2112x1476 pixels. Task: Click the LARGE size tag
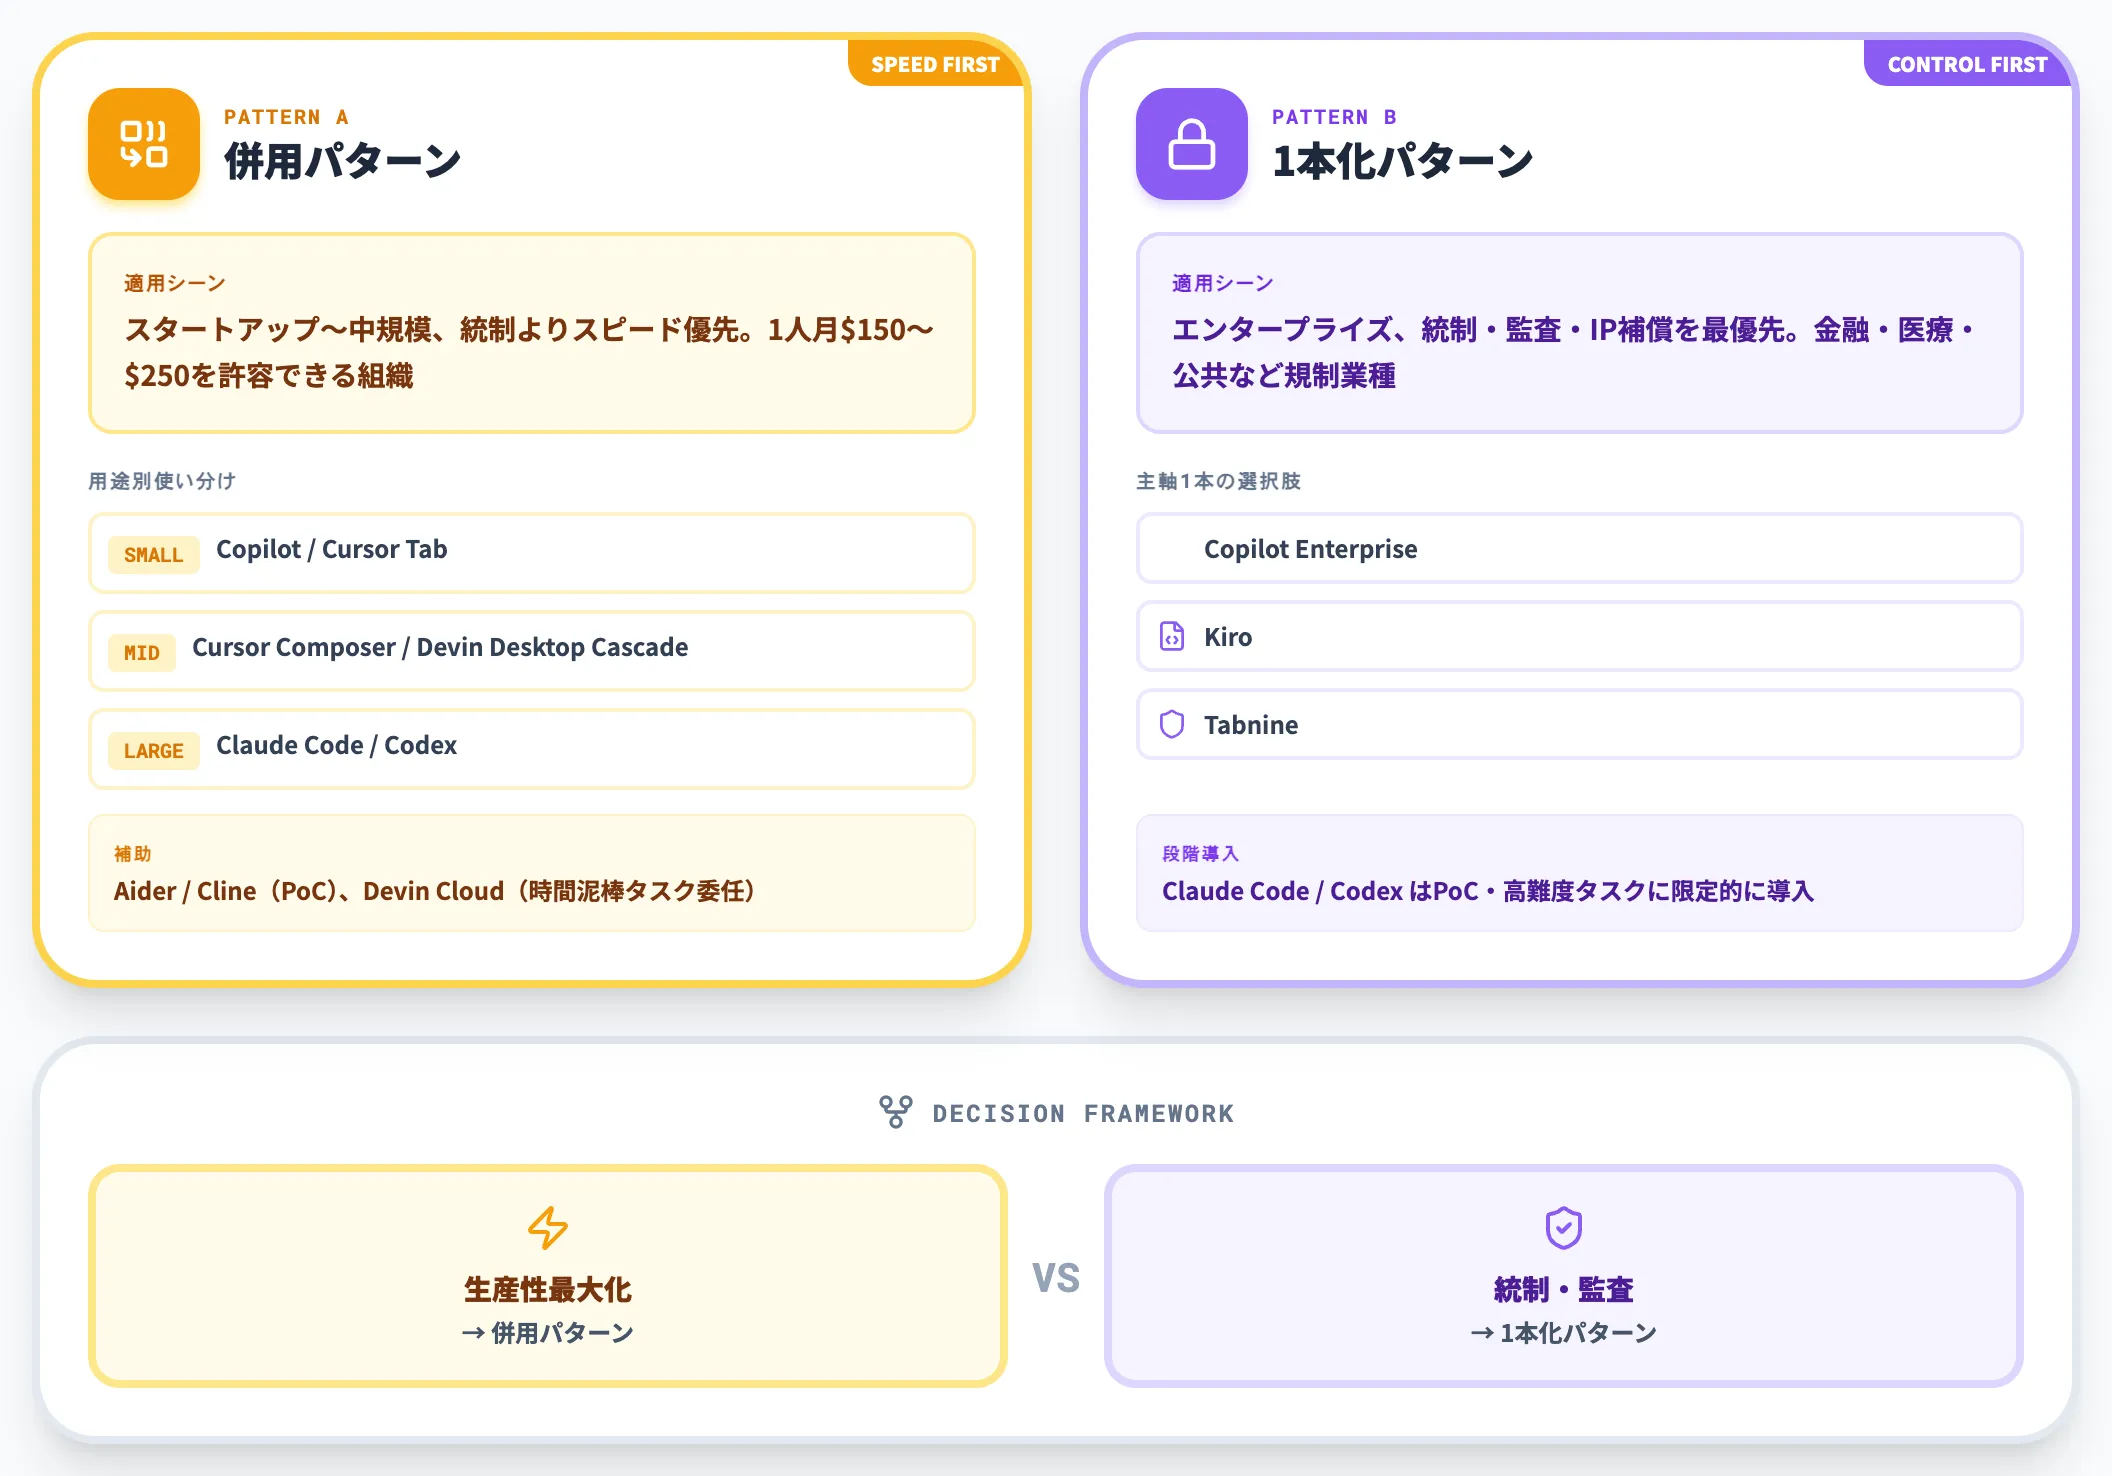click(154, 751)
